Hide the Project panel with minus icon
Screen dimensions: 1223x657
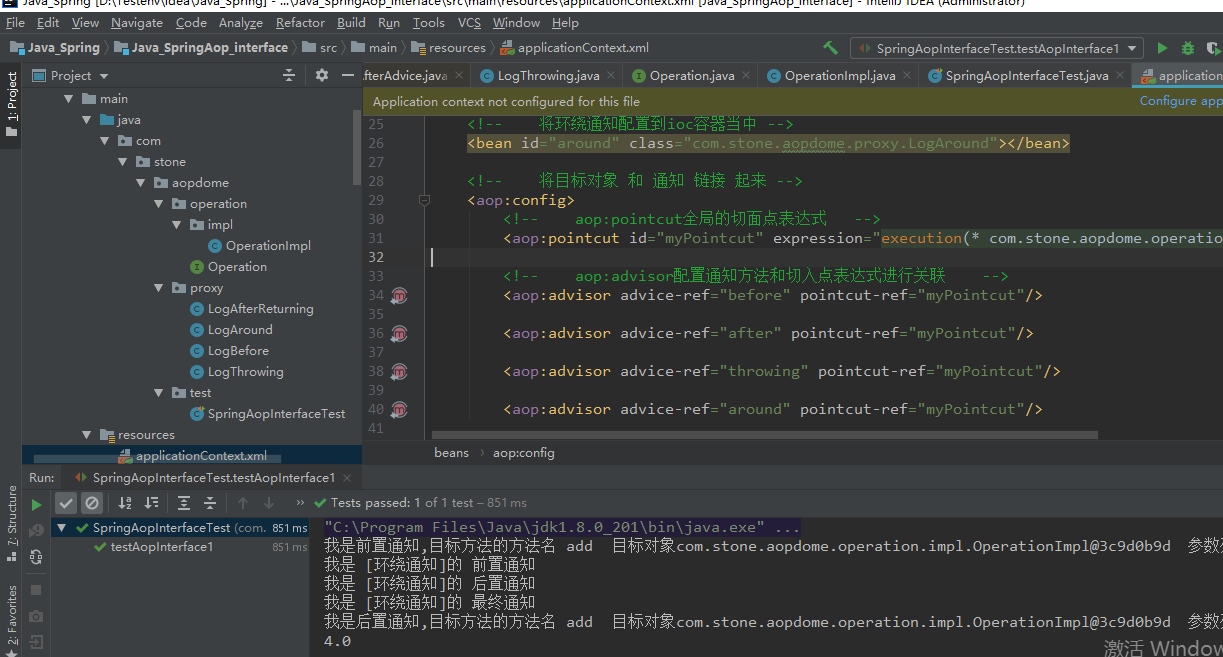point(348,75)
